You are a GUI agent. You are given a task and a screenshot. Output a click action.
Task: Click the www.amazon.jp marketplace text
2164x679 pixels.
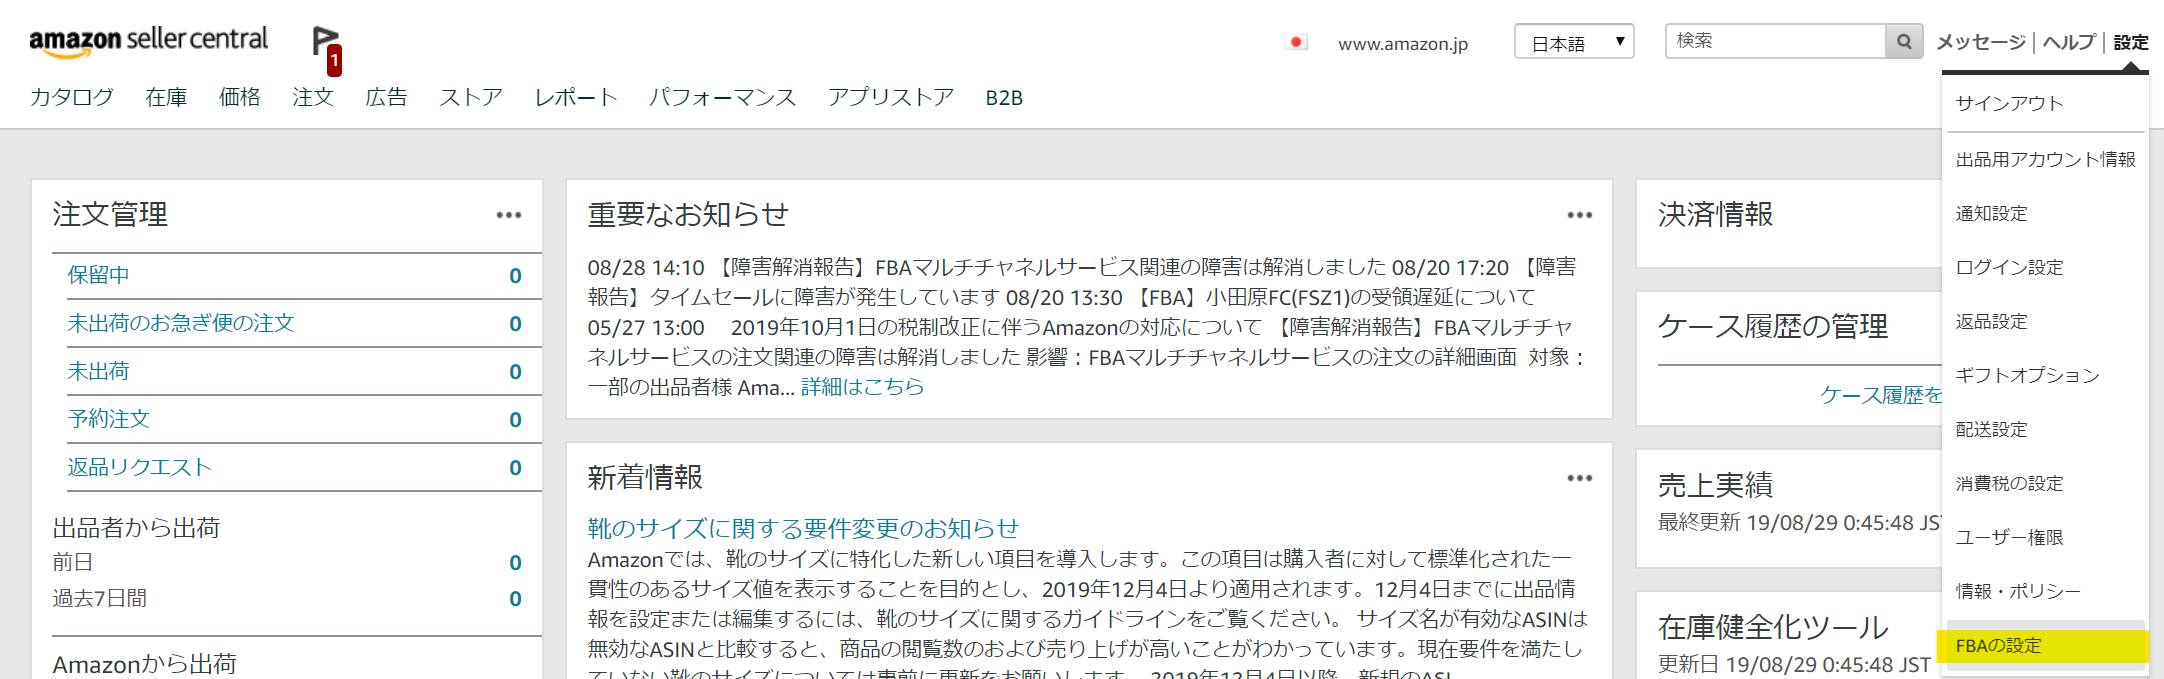coord(1403,43)
